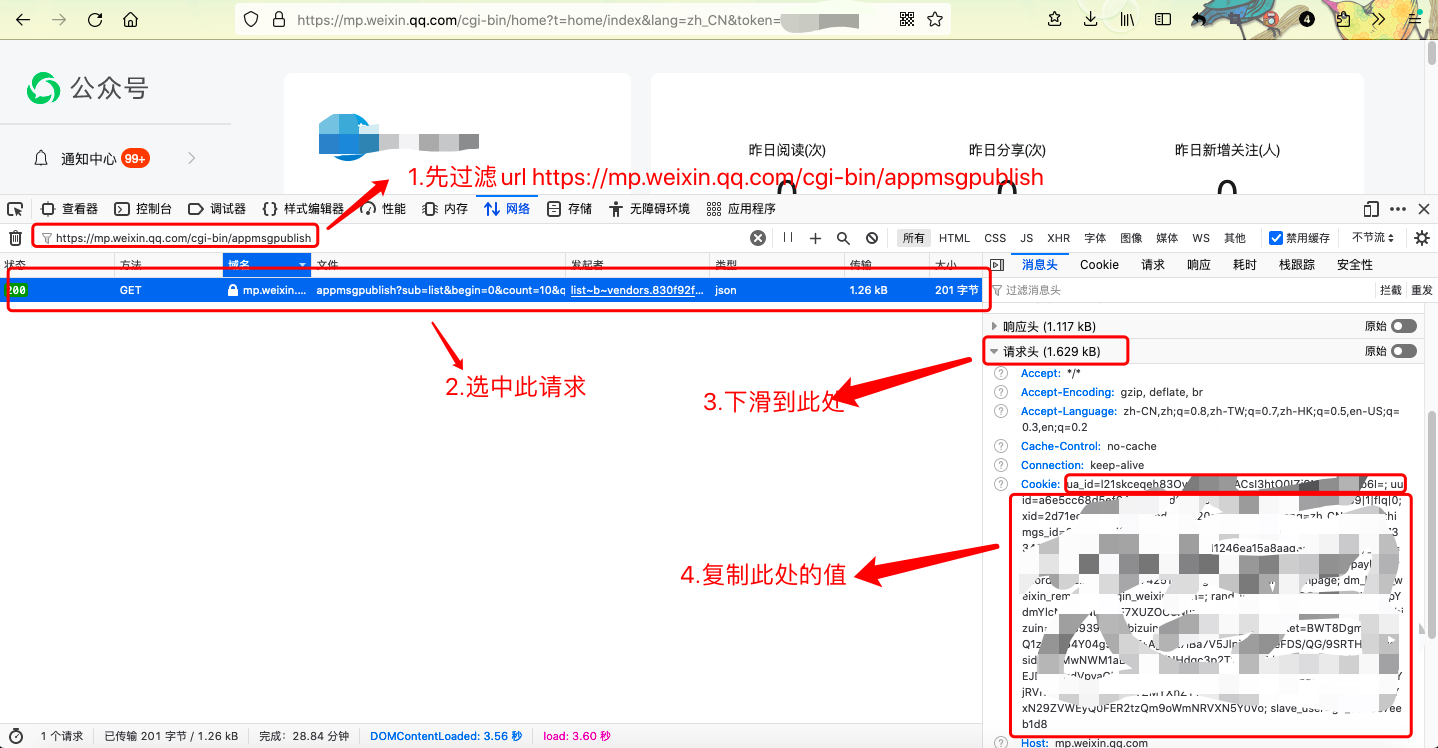Open the list~b~vendors initiator link
Viewport: 1438px width, 748px height.
tap(637, 290)
